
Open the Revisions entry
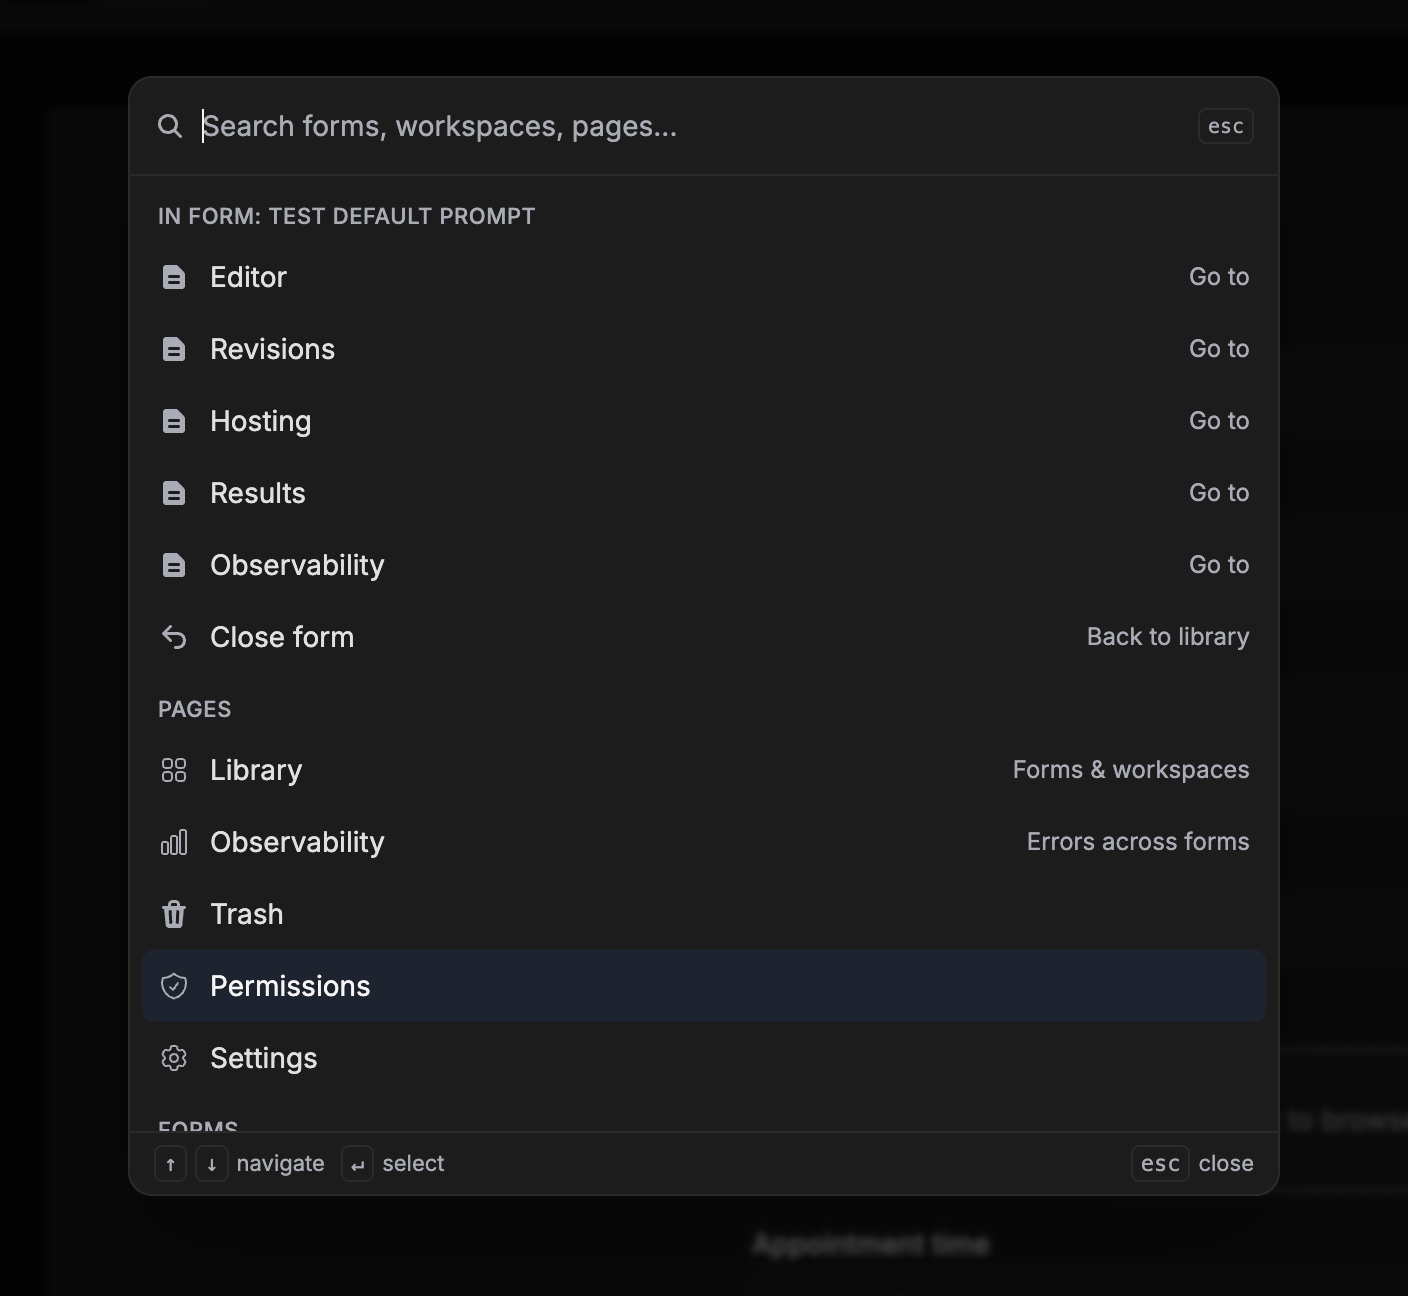coord(704,349)
